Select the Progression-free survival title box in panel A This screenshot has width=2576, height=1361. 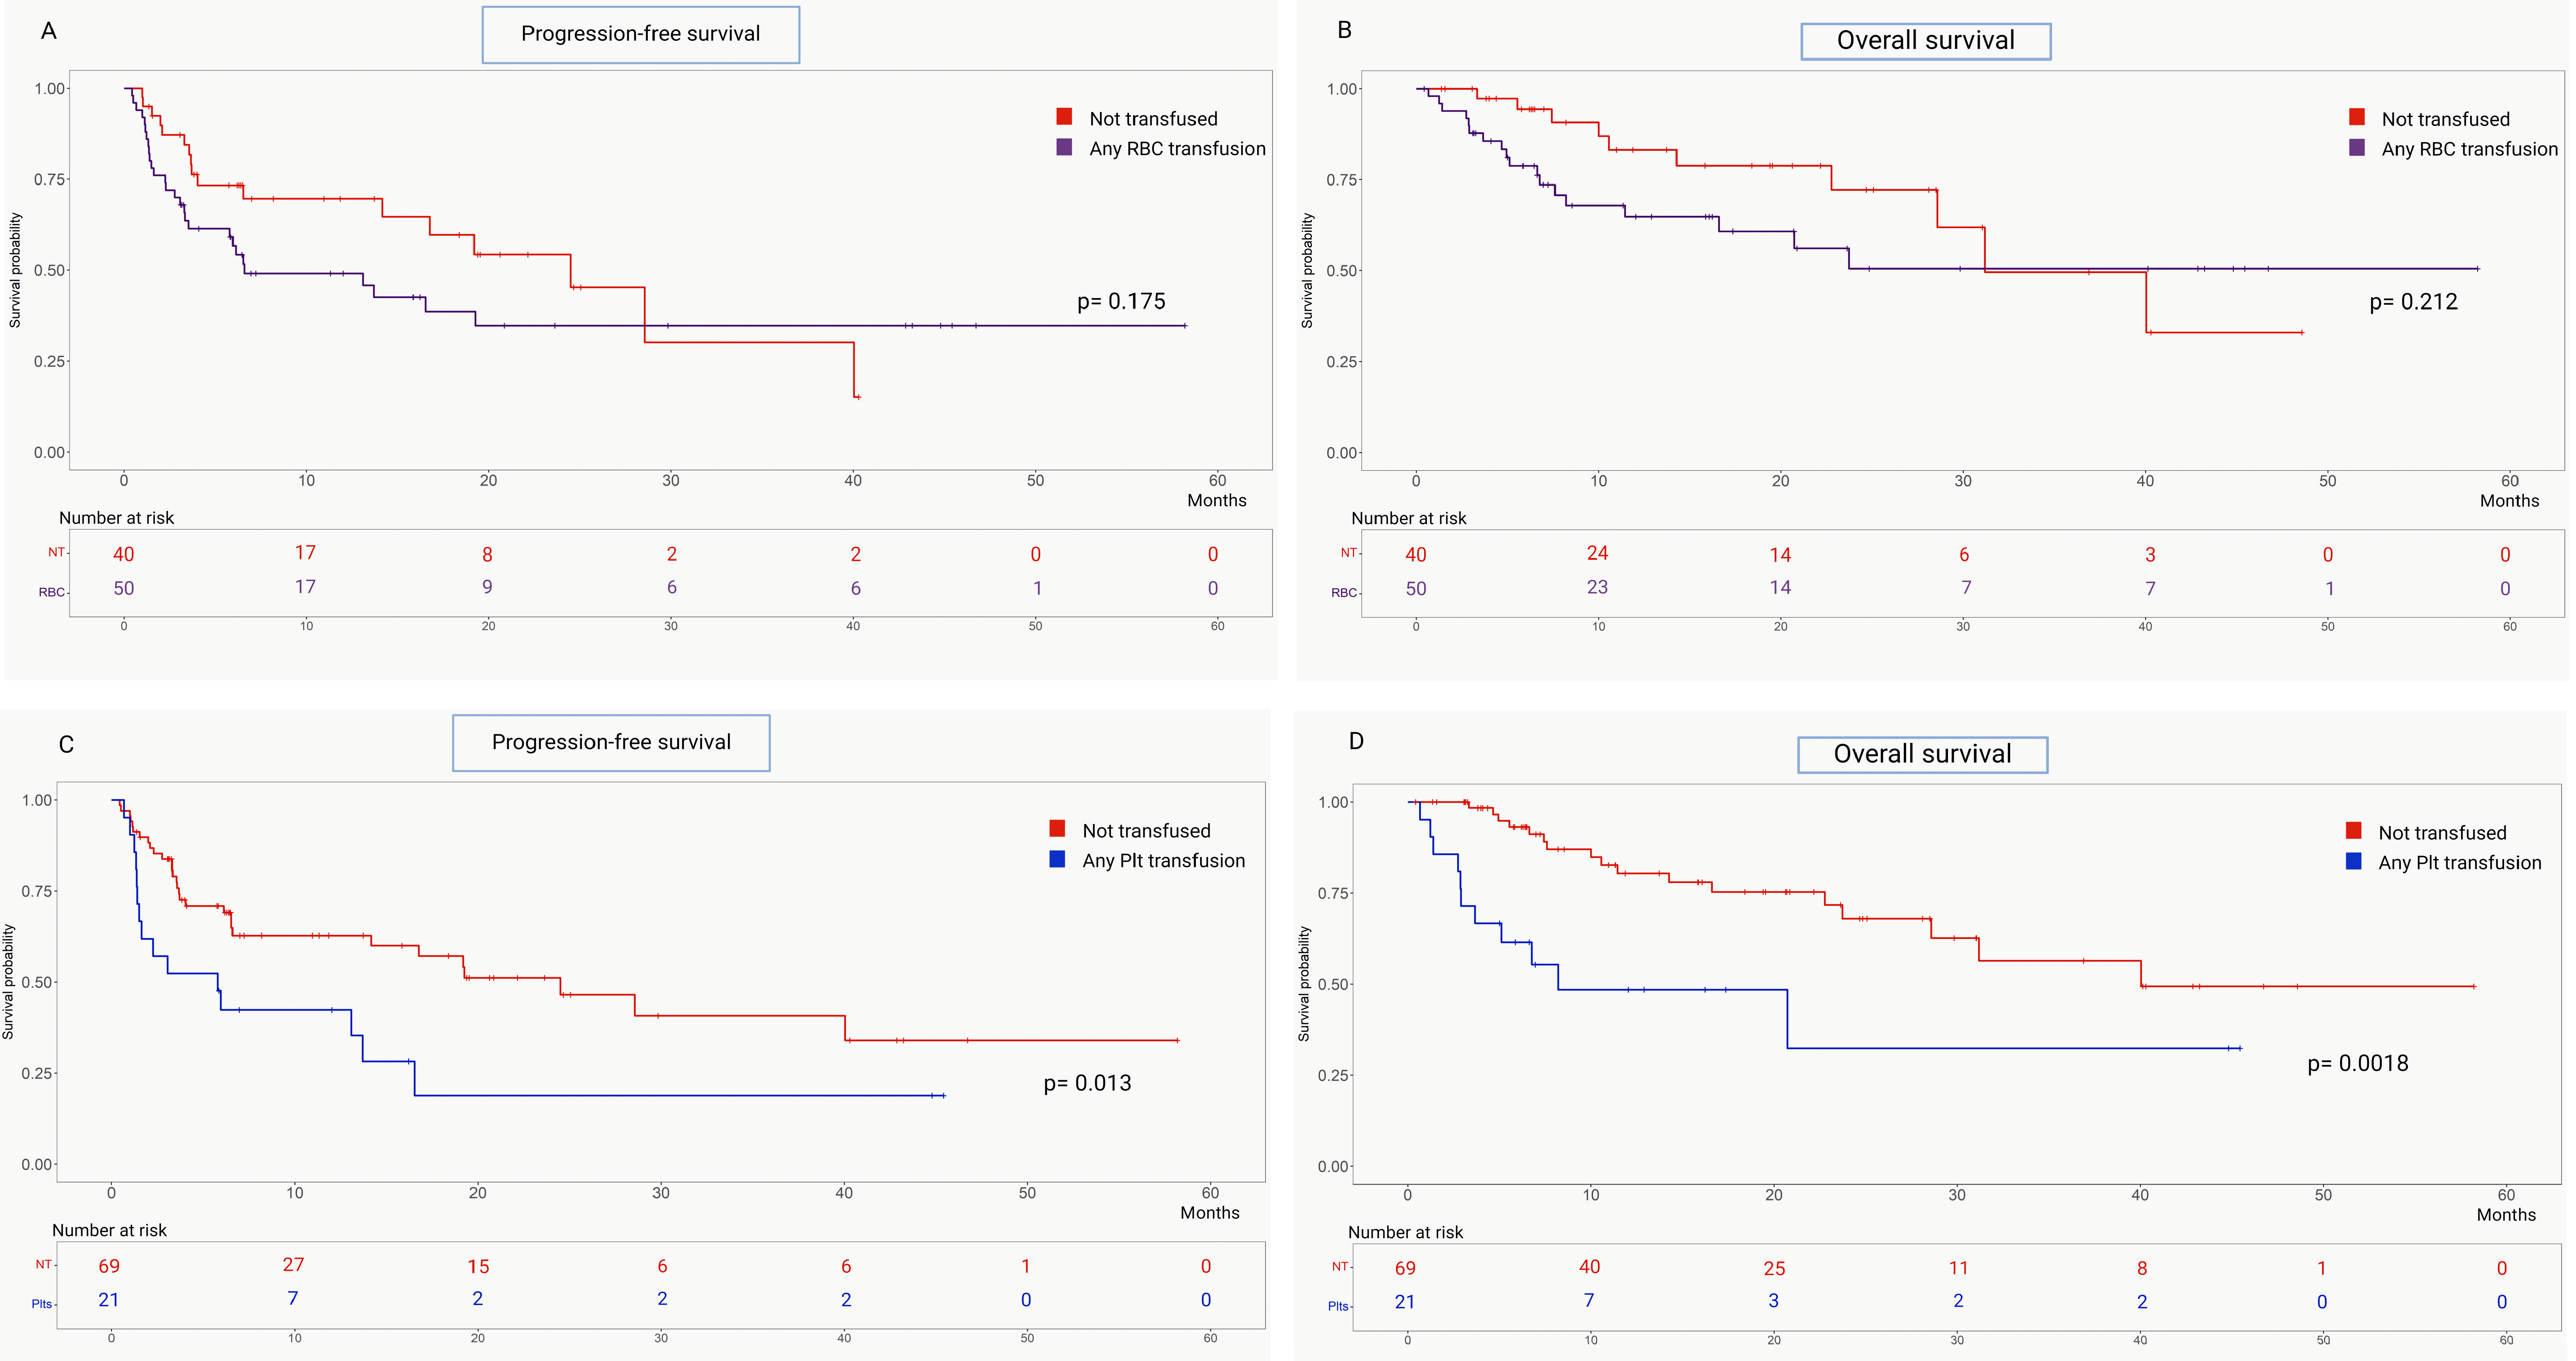pos(640,35)
